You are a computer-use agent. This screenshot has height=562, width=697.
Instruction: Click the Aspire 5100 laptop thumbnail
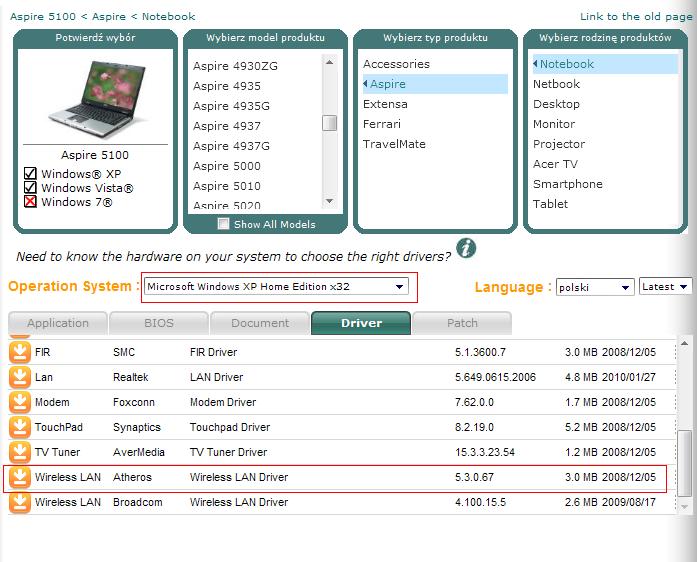[x=98, y=99]
